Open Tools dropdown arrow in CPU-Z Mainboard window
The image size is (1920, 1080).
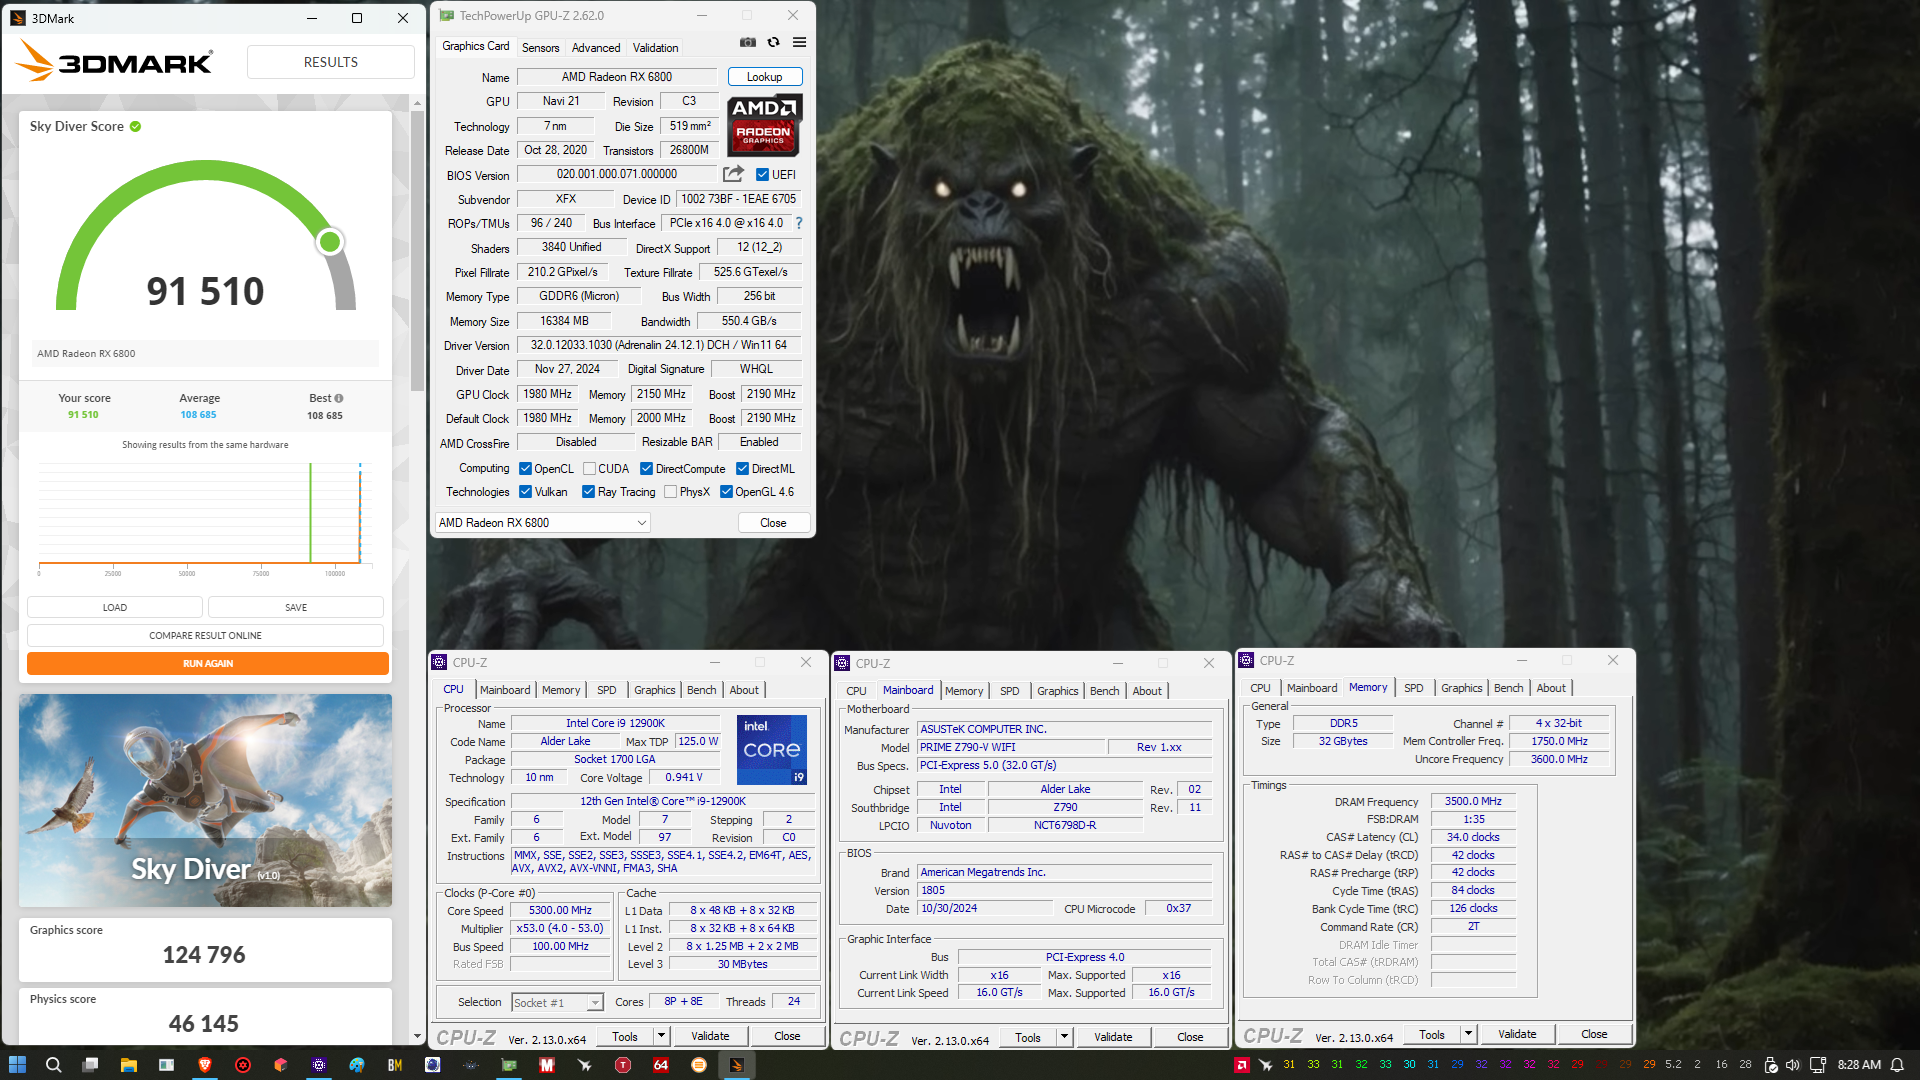point(1064,1037)
